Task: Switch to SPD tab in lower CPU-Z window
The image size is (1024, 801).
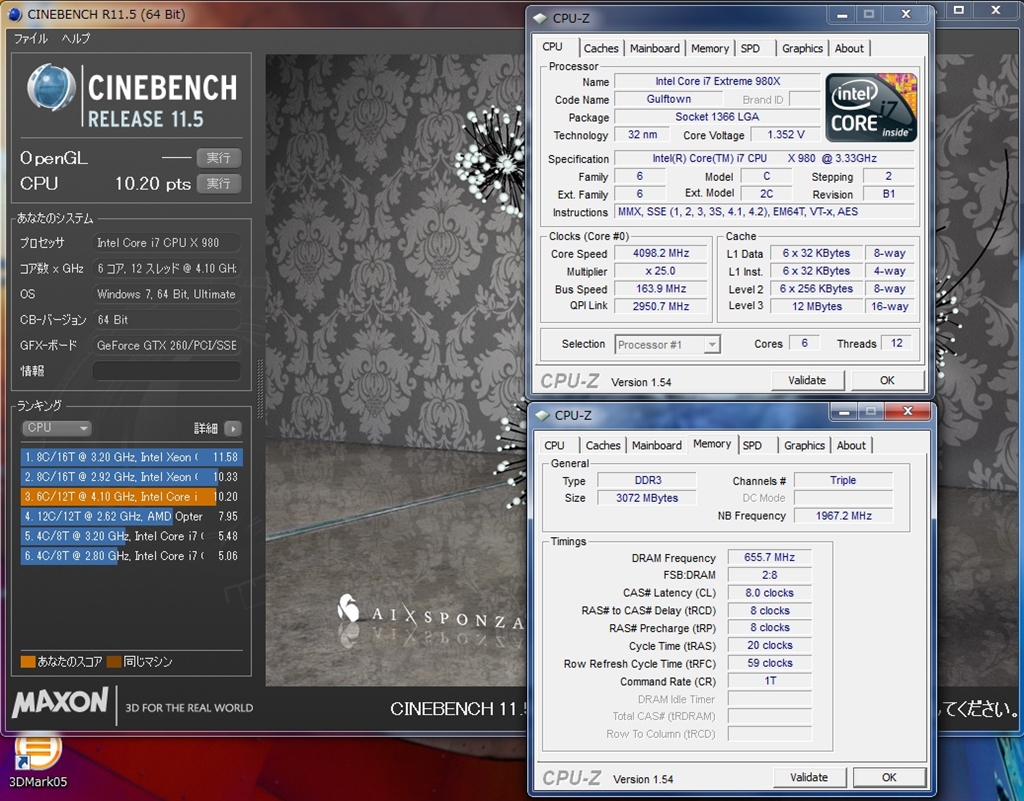Action: tap(752, 445)
